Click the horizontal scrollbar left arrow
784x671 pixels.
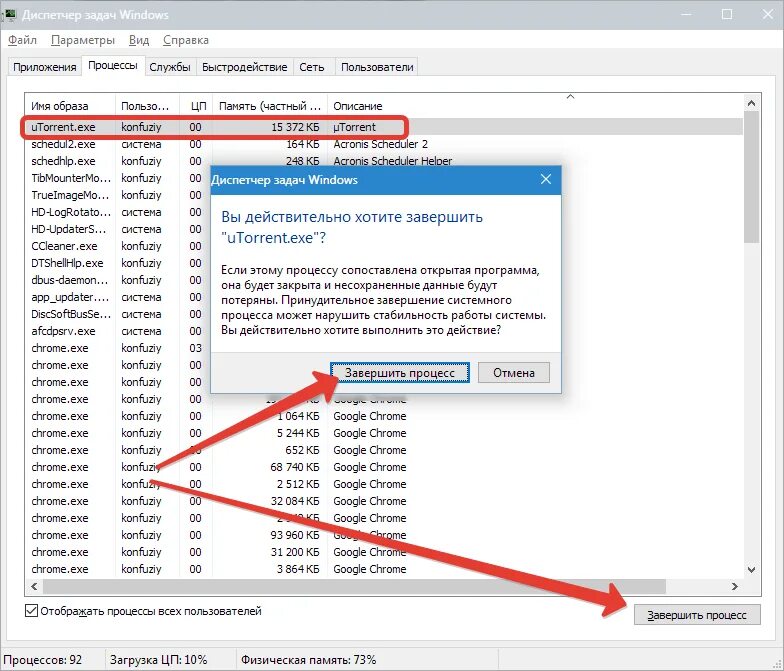(34, 586)
